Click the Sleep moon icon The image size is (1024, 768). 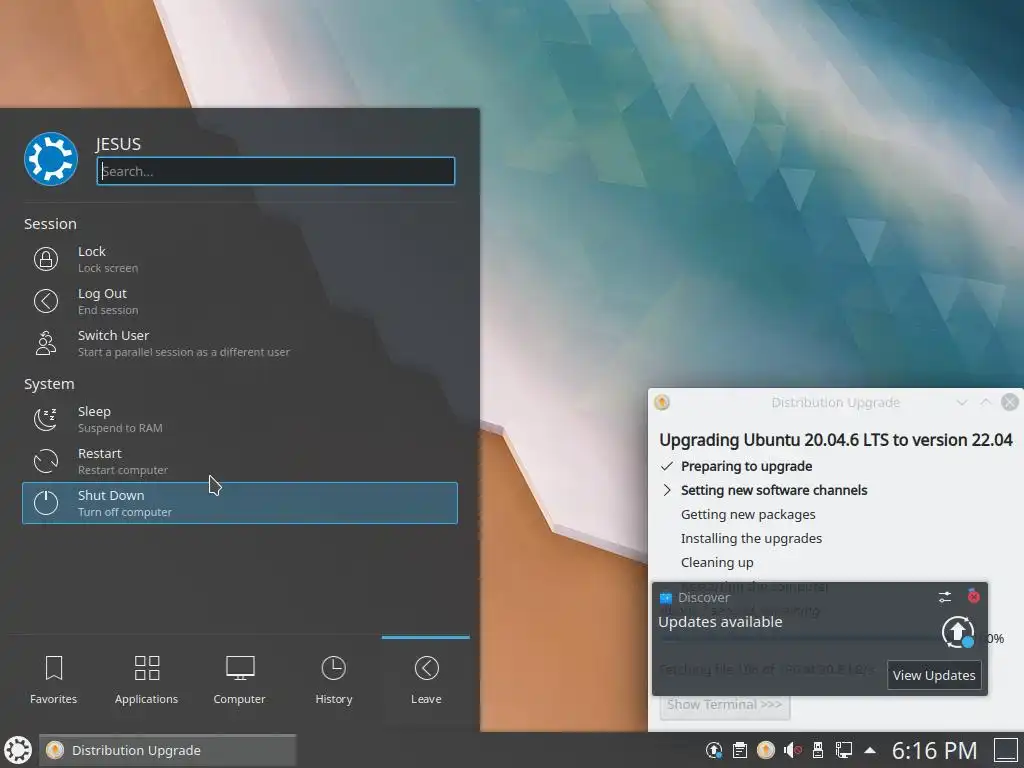[46, 419]
